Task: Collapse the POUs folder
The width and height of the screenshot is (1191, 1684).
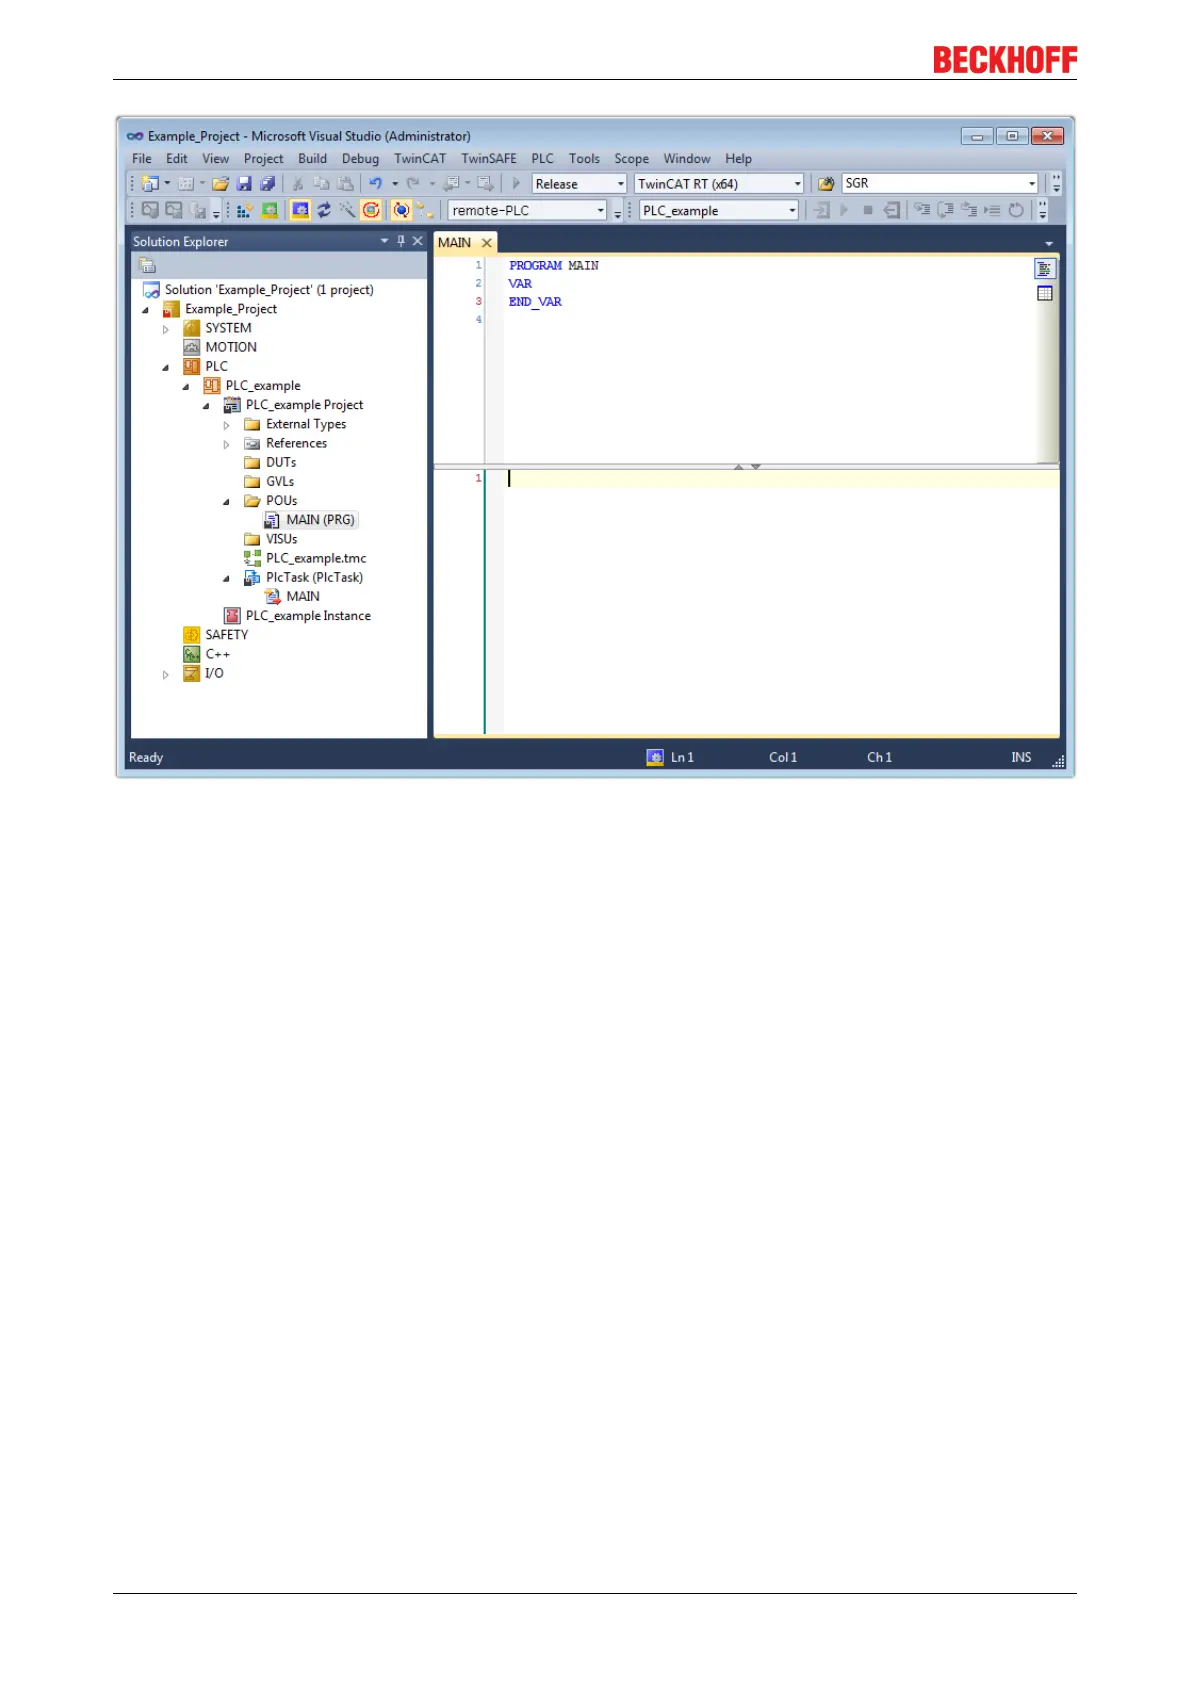Action: (226, 502)
